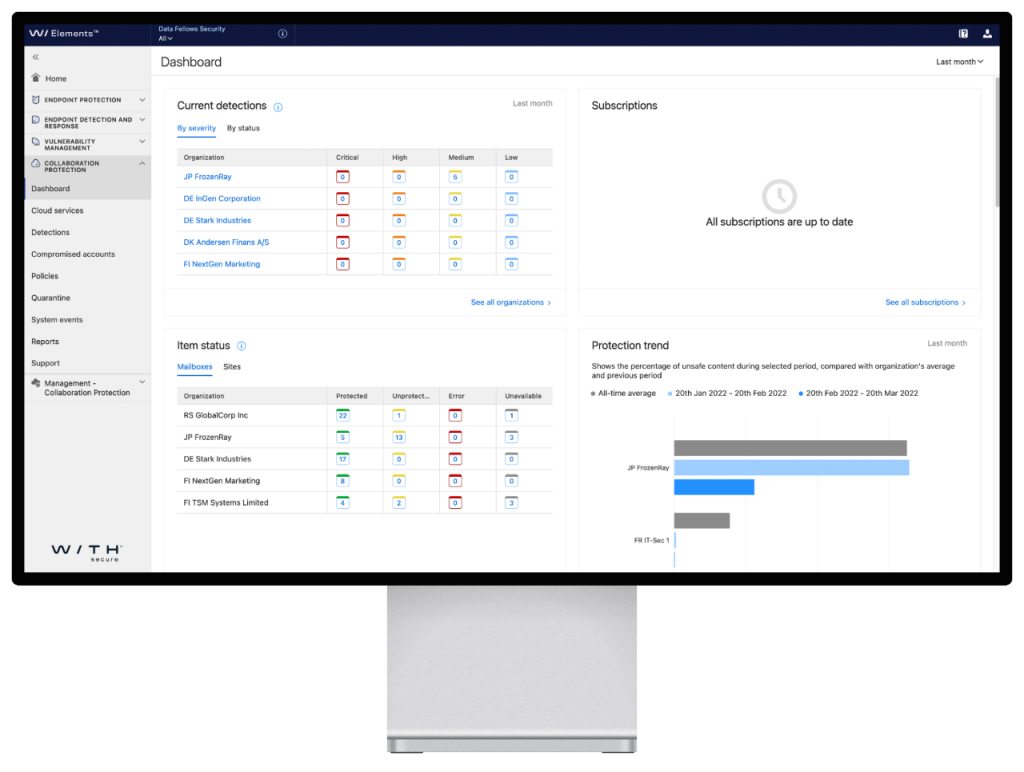Collapse the sidebar with the double-chevron icon
1024x772 pixels.
tap(36, 57)
